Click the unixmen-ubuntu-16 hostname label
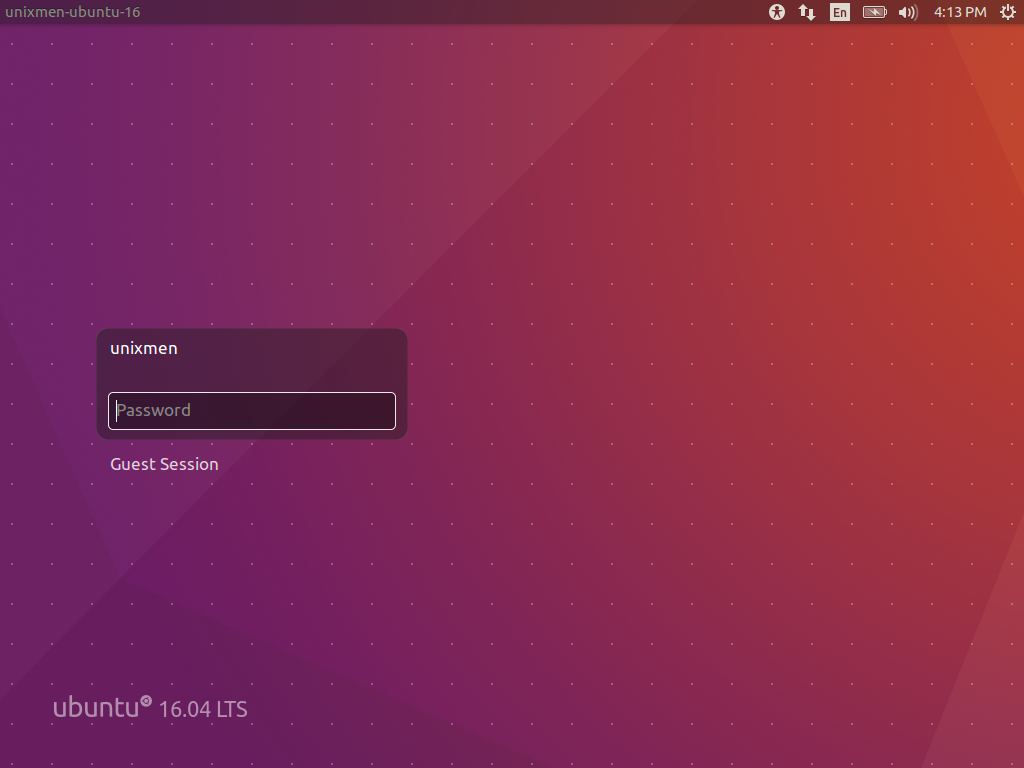Image resolution: width=1024 pixels, height=768 pixels. [72, 12]
